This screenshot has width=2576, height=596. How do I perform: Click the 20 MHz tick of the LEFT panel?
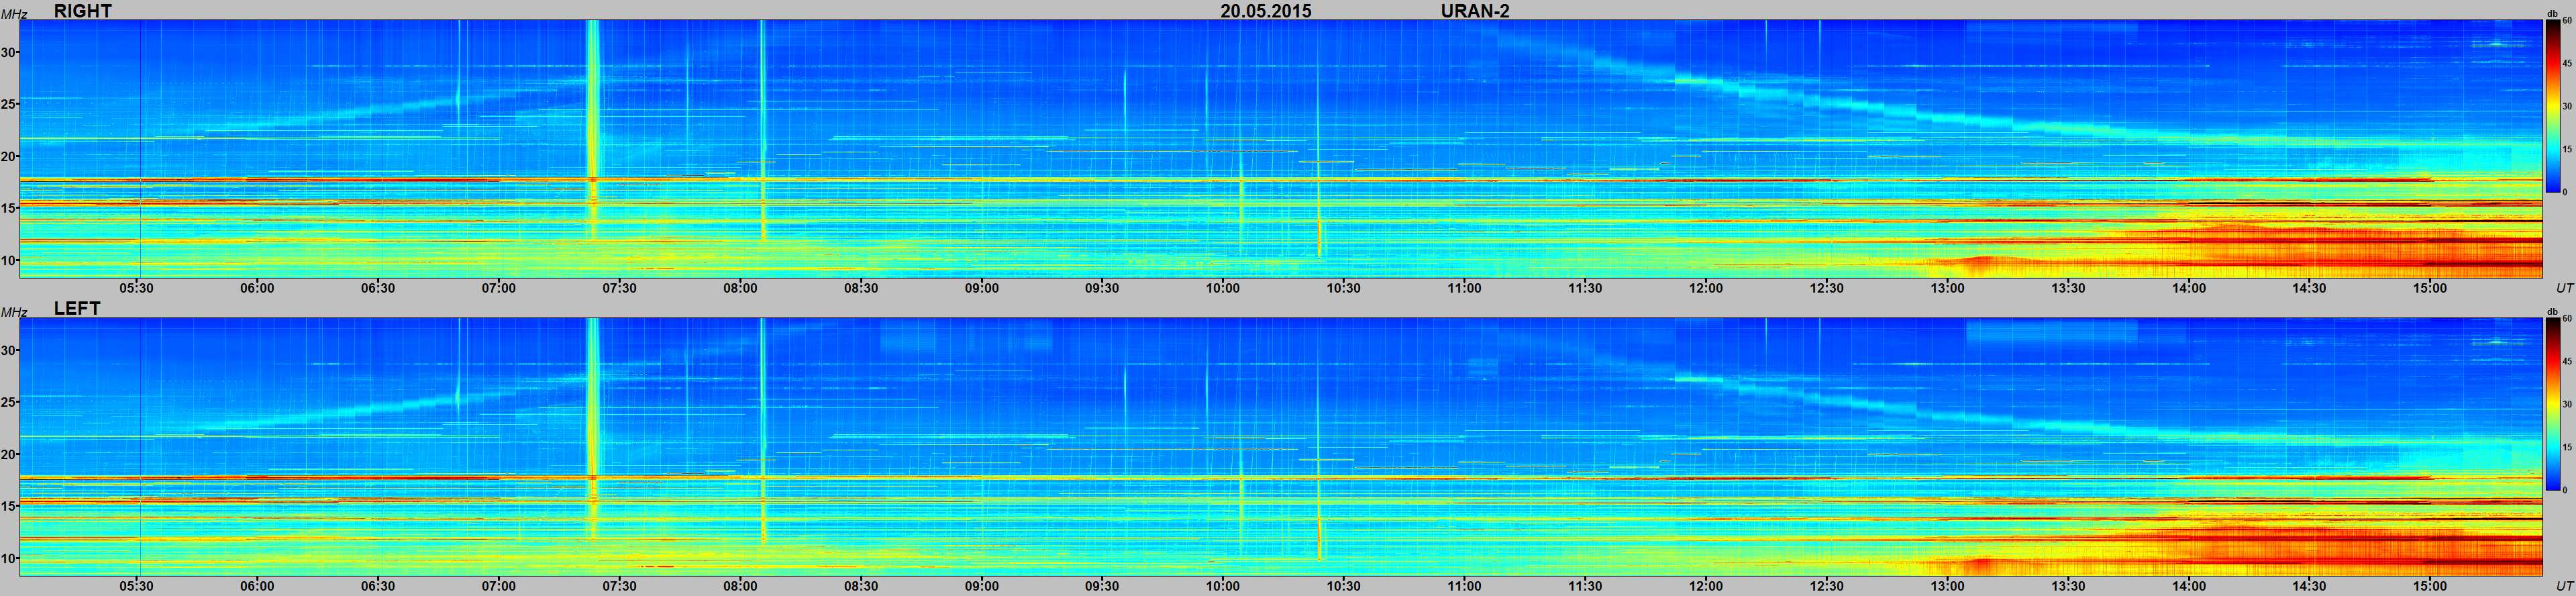[x=9, y=454]
